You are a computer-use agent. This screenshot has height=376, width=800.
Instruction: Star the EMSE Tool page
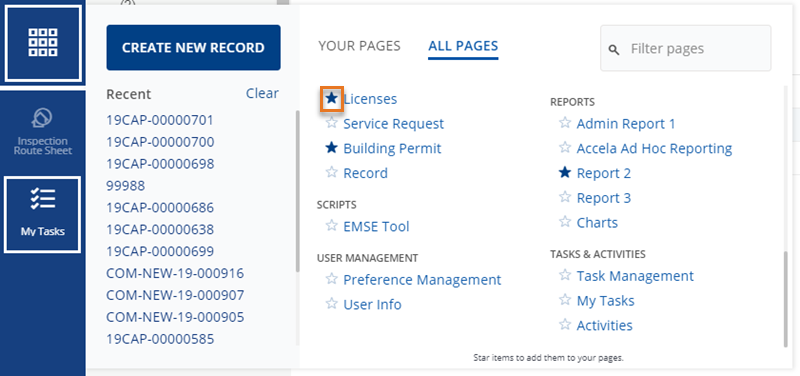(x=332, y=225)
